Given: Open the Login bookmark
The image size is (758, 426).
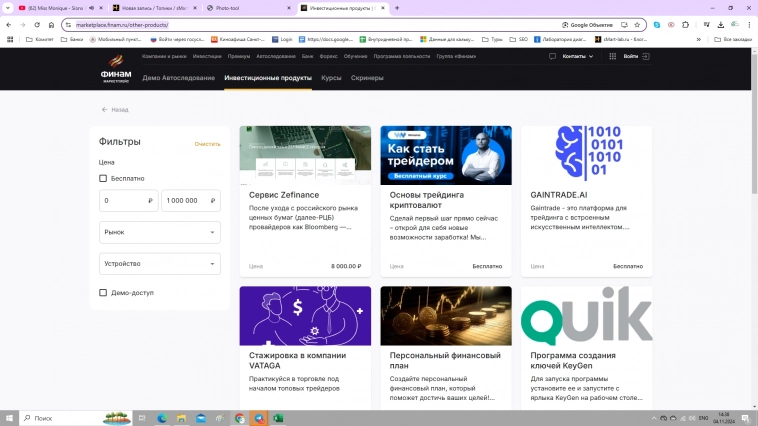Looking at the screenshot, I should point(282,39).
